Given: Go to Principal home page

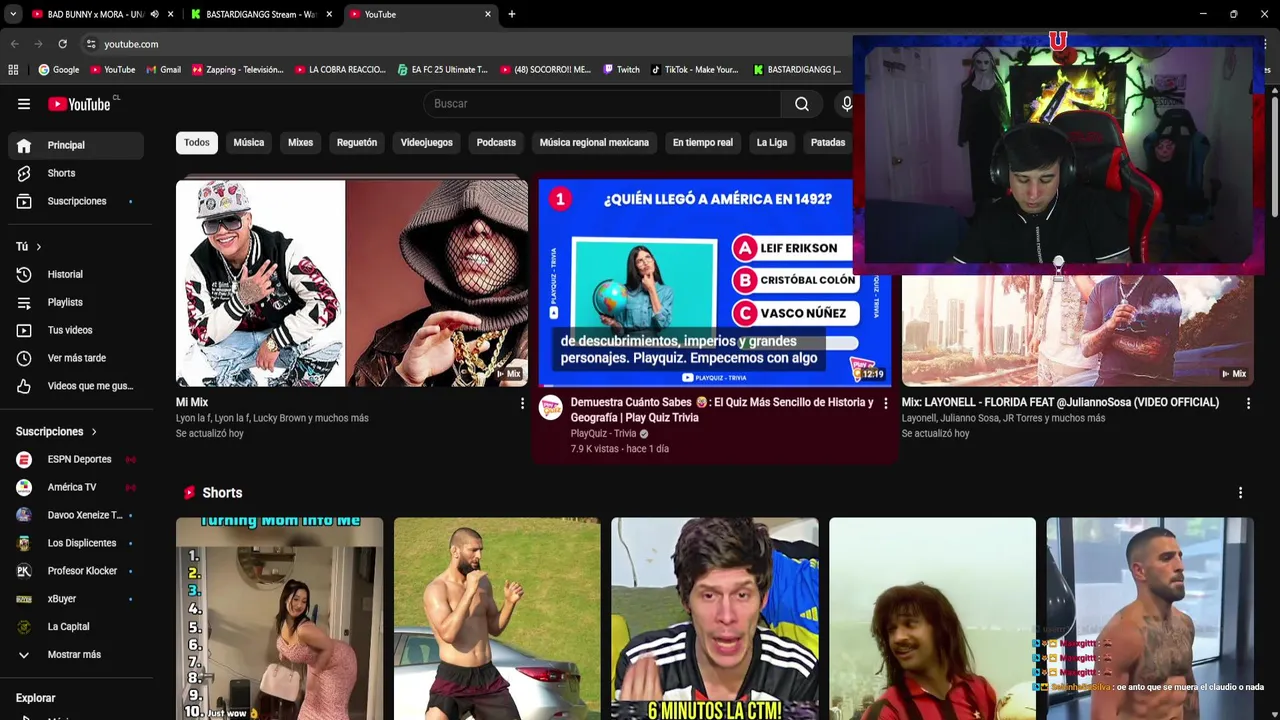Looking at the screenshot, I should coord(76,145).
